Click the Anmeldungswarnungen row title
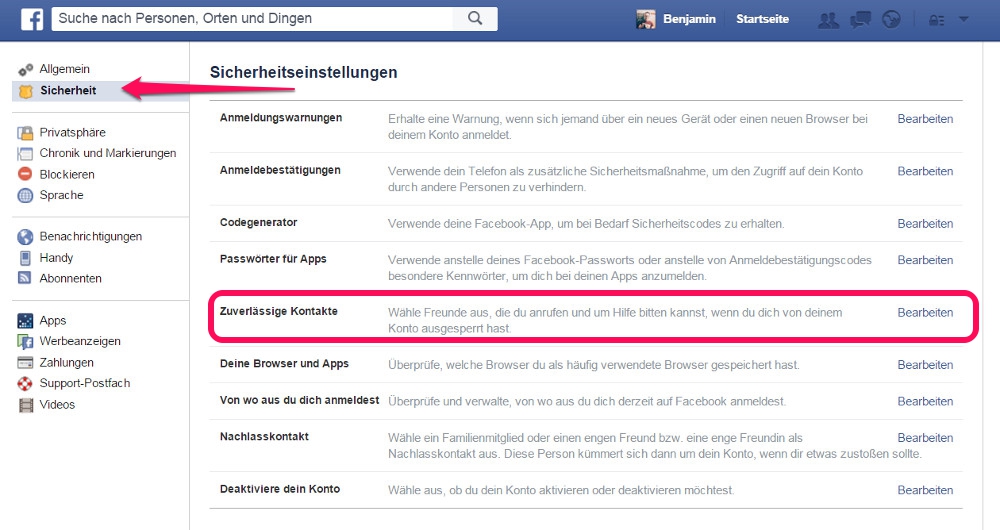Image resolution: width=1000 pixels, height=530 pixels. point(281,118)
